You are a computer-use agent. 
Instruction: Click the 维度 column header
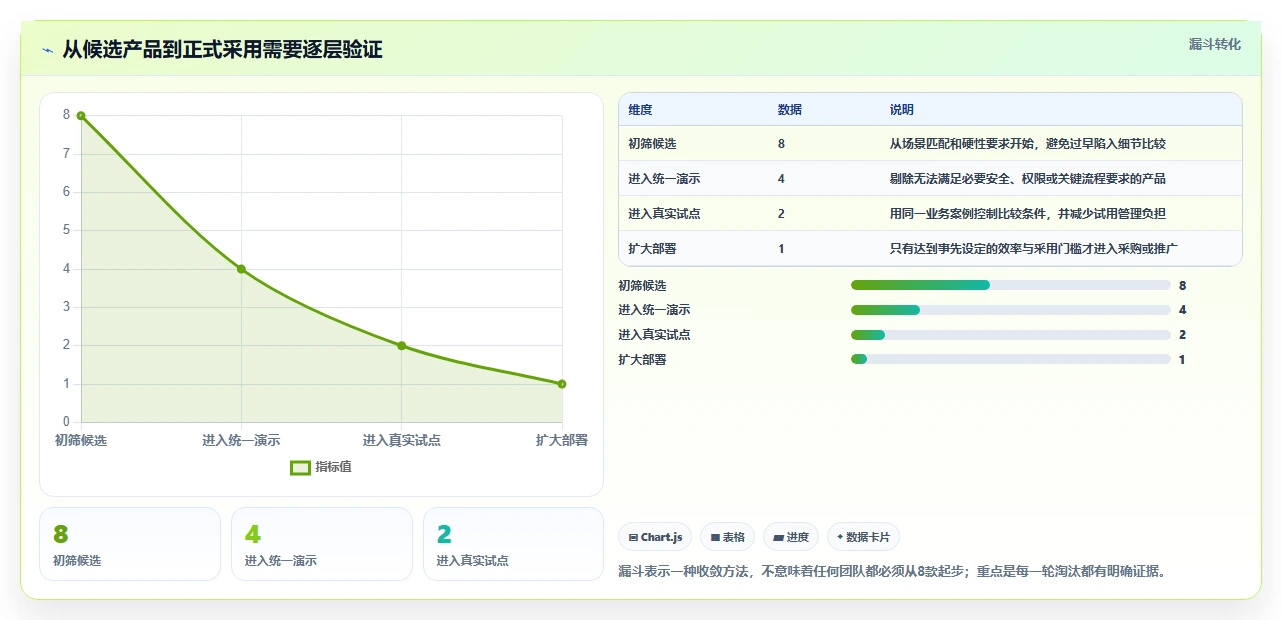click(x=640, y=110)
